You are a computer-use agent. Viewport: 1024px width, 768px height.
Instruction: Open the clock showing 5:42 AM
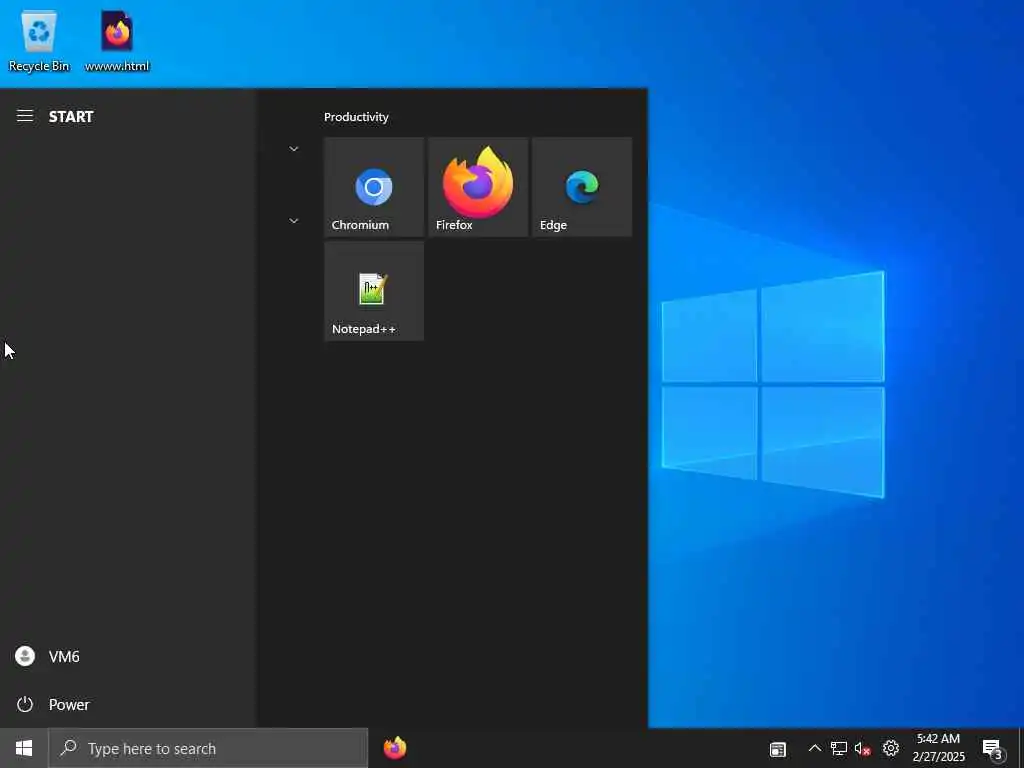pyautogui.click(x=938, y=748)
